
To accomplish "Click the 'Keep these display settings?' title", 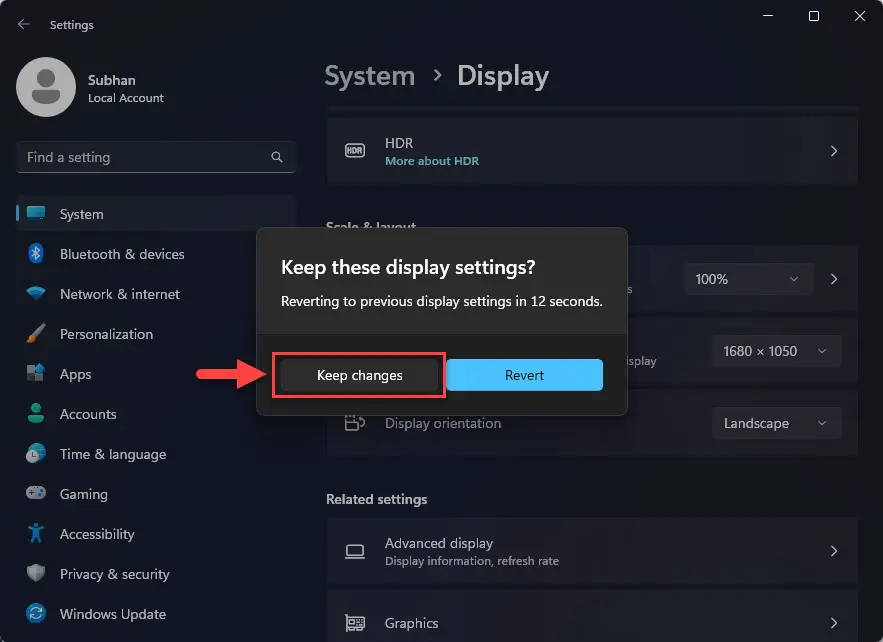I will click(x=408, y=267).
